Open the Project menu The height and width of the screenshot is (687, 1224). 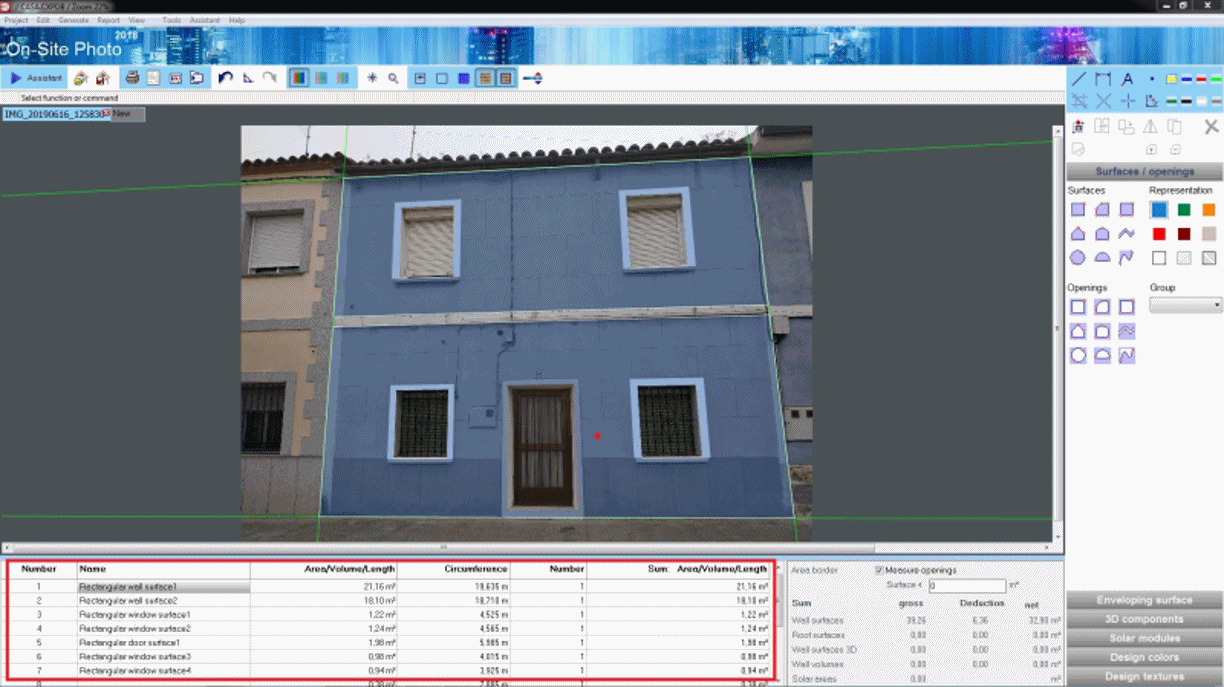point(16,20)
